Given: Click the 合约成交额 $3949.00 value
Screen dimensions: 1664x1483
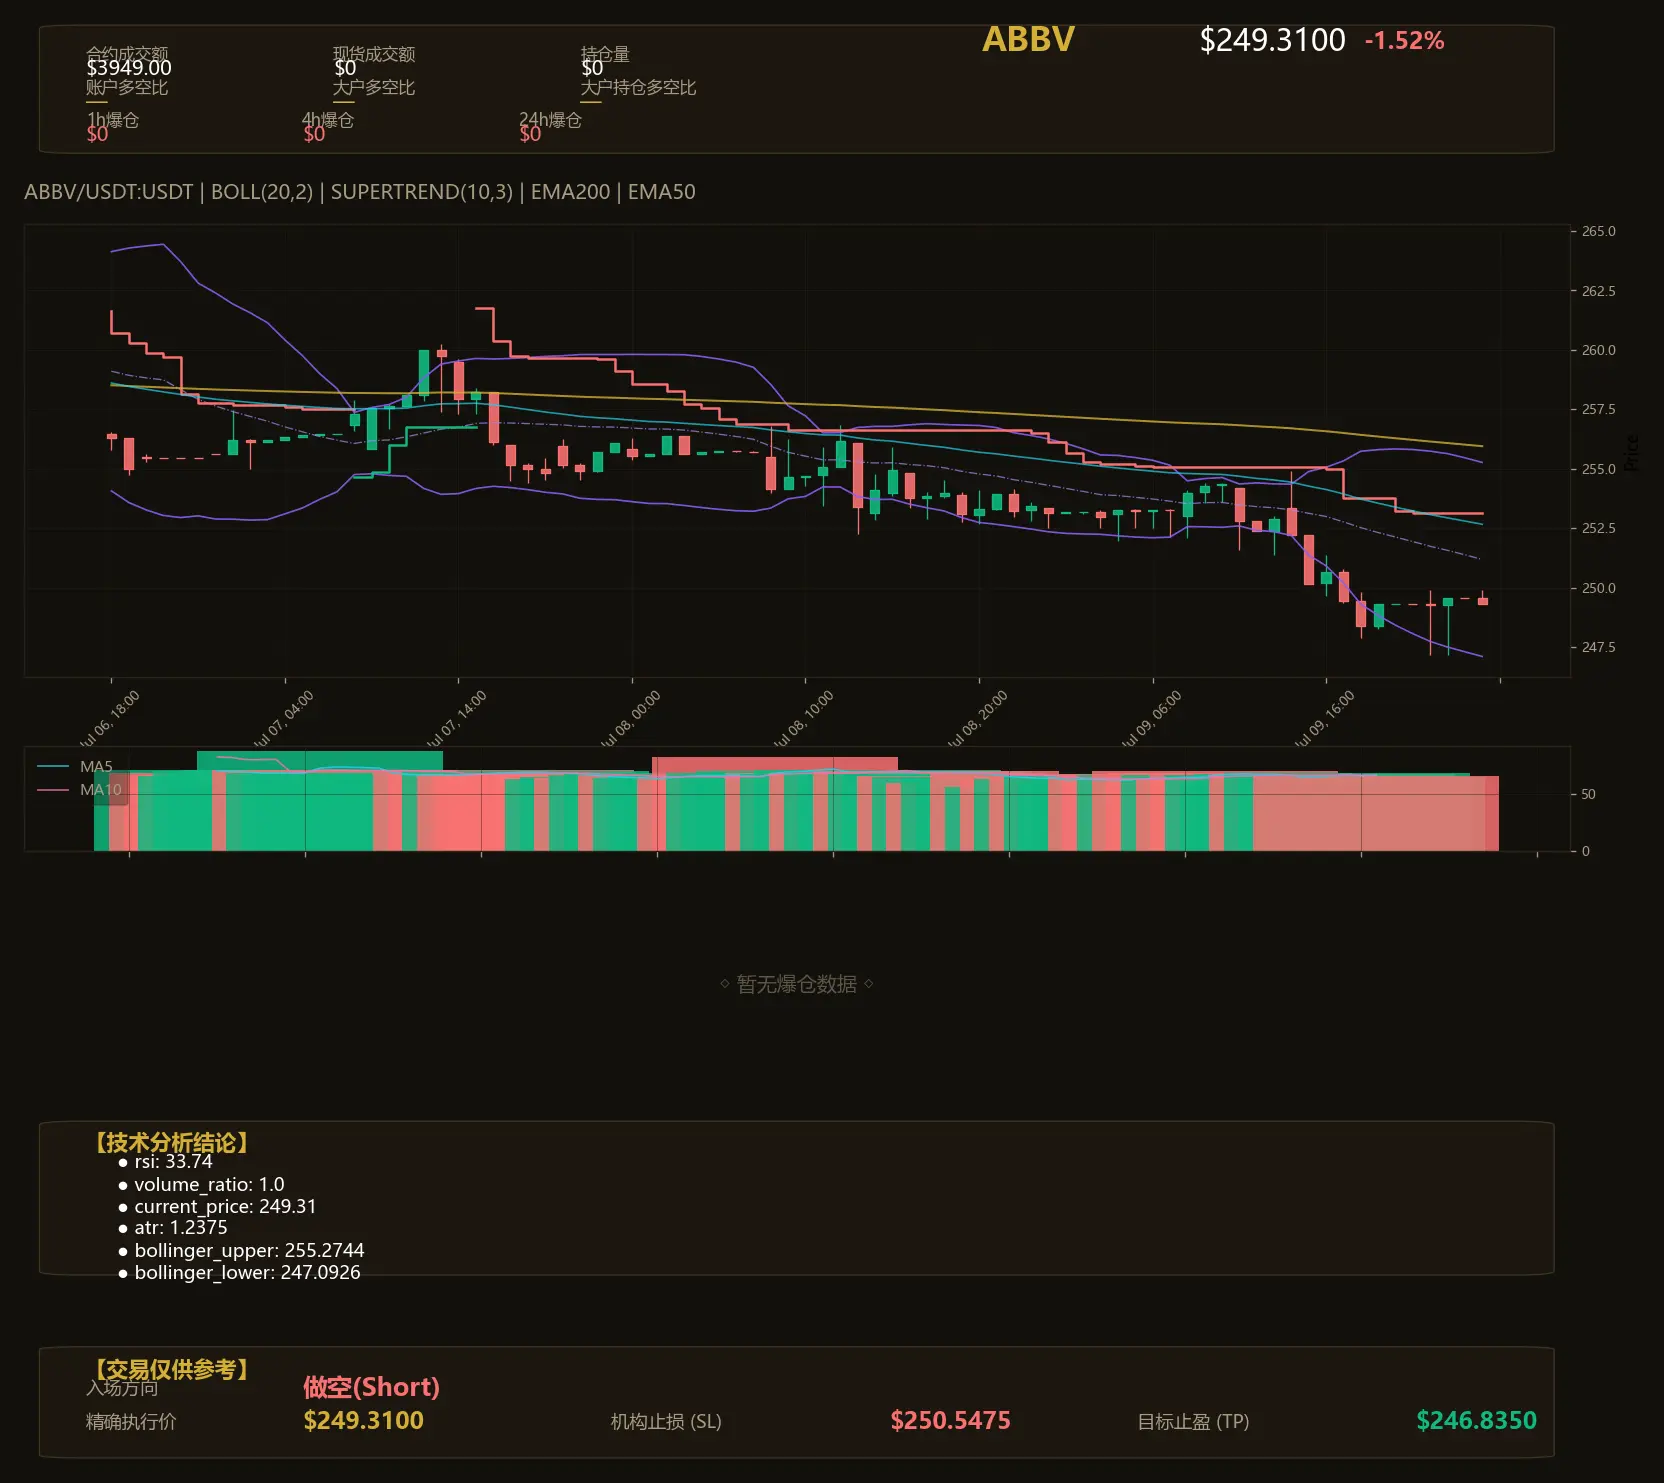Looking at the screenshot, I should [x=129, y=68].
